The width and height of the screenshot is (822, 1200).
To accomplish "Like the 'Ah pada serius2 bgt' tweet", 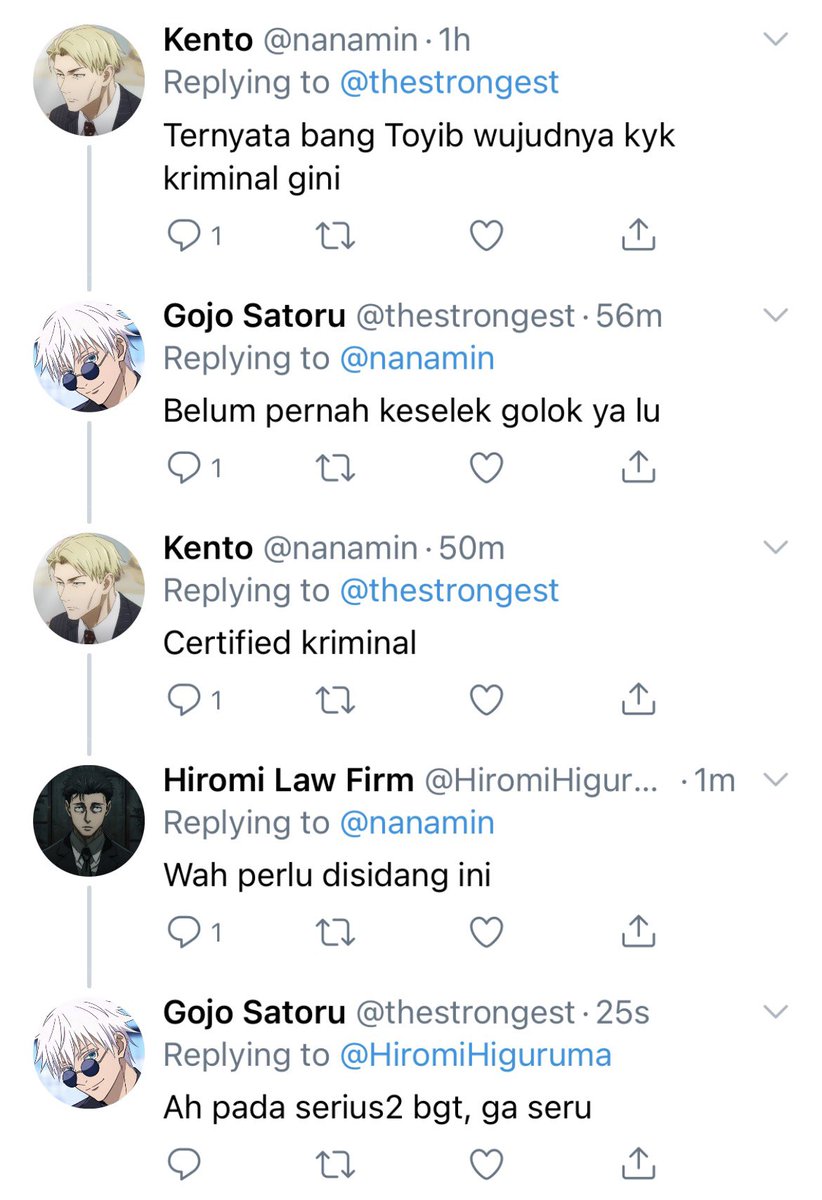I will tap(486, 1163).
